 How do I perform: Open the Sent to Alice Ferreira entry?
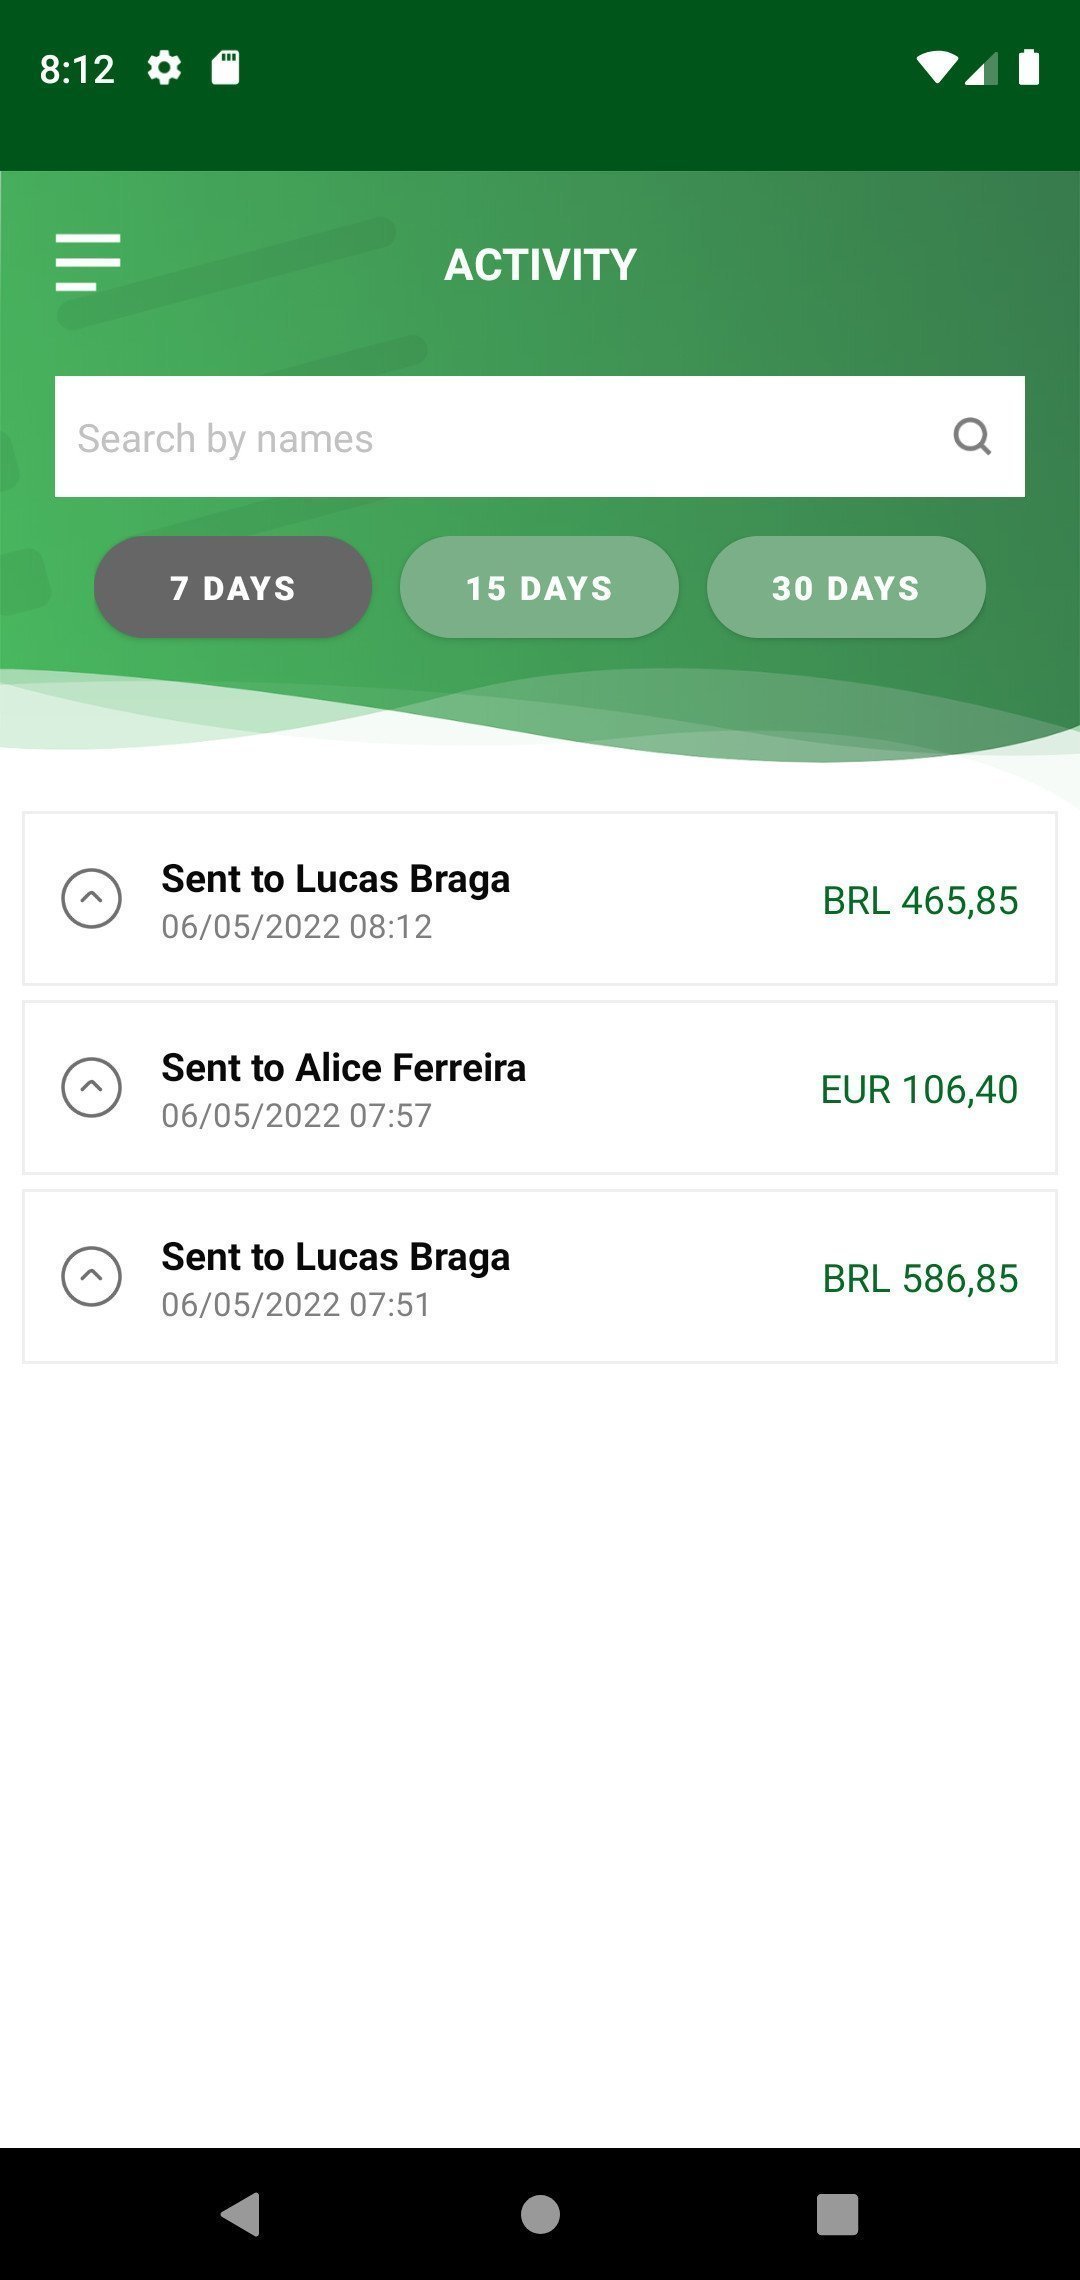(x=343, y=1068)
